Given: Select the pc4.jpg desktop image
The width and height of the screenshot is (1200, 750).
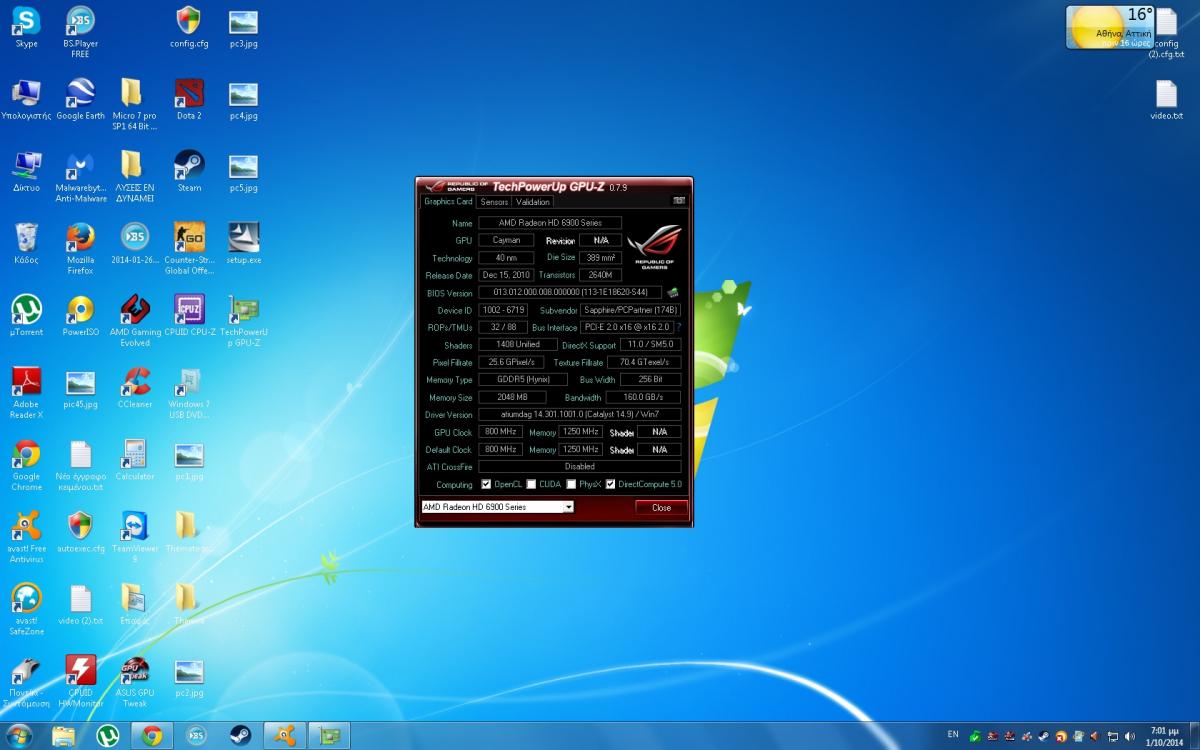Looking at the screenshot, I should pyautogui.click(x=244, y=99).
